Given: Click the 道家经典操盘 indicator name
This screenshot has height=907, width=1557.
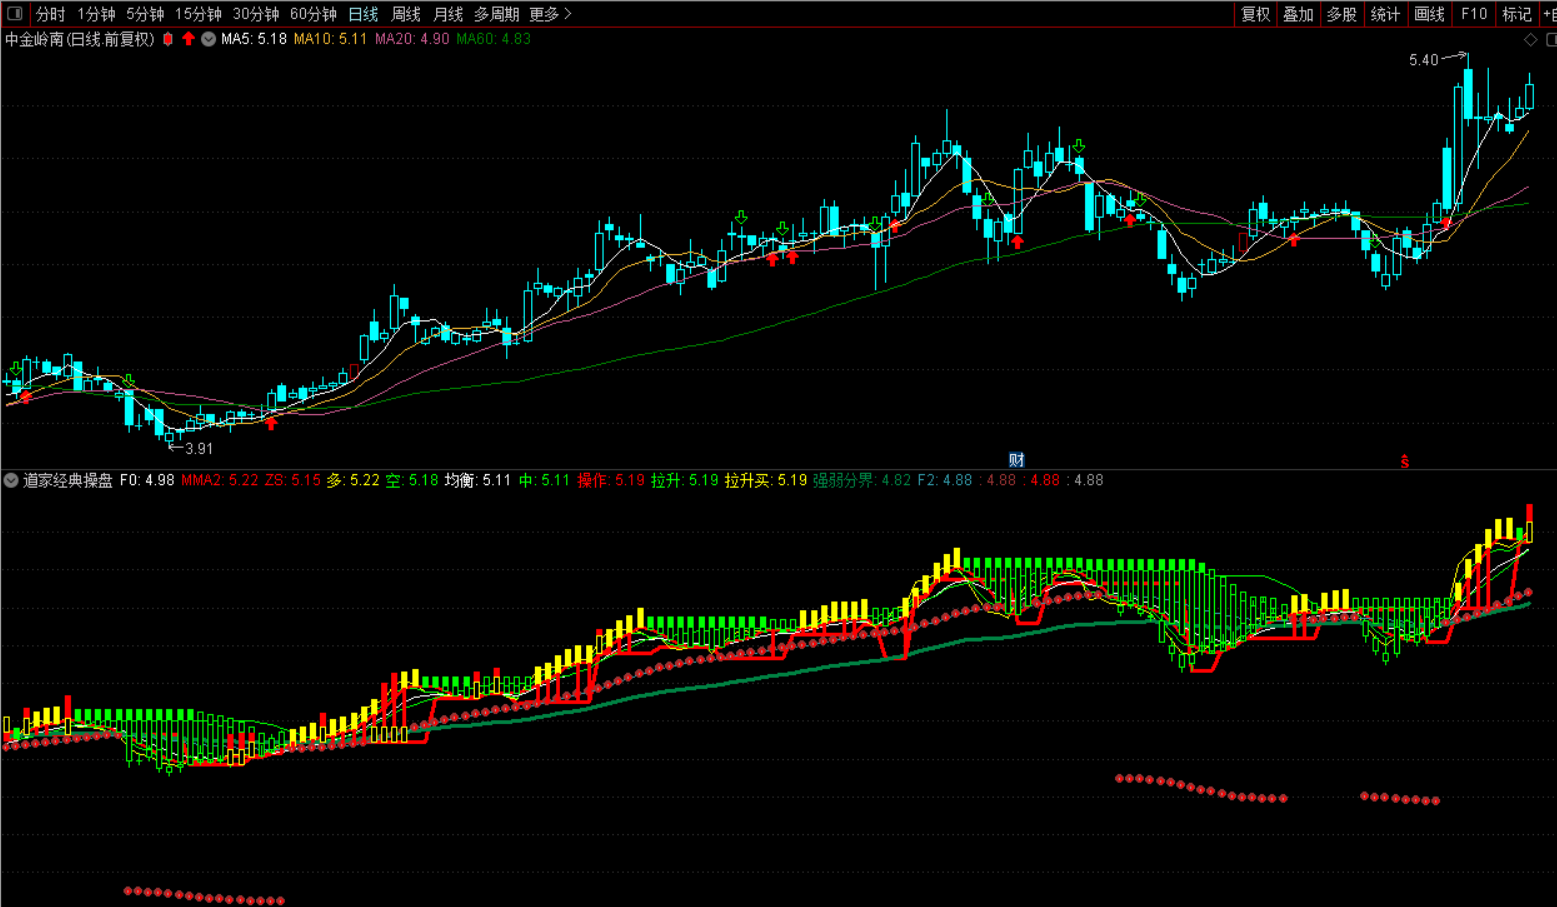Looking at the screenshot, I should [x=68, y=480].
